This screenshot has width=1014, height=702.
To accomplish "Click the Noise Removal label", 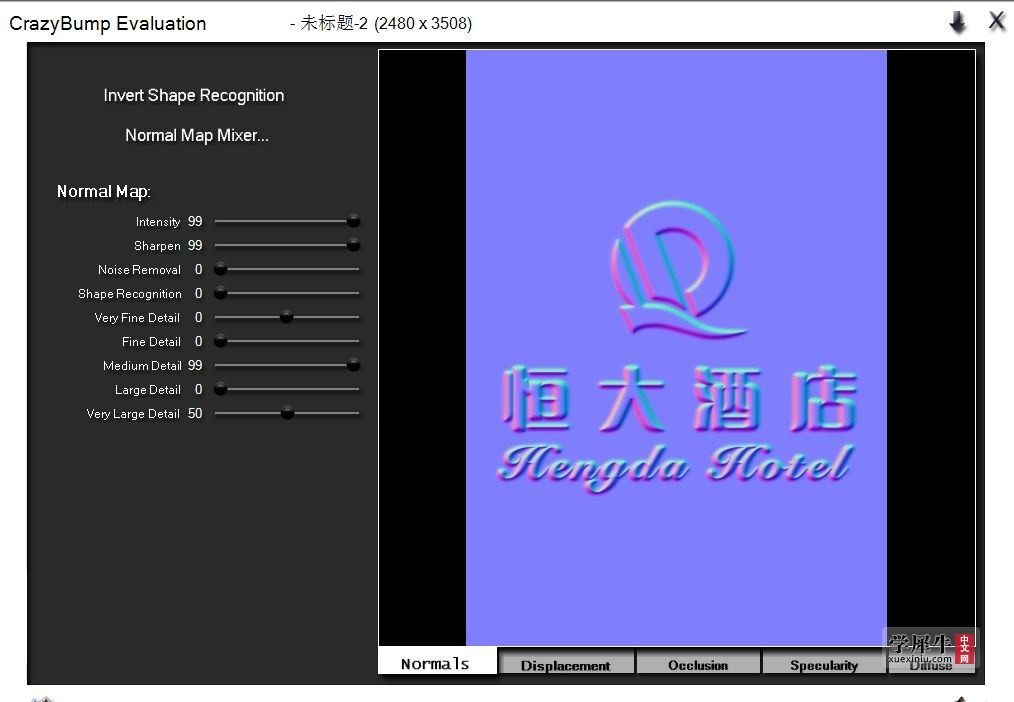I will click(x=139, y=270).
